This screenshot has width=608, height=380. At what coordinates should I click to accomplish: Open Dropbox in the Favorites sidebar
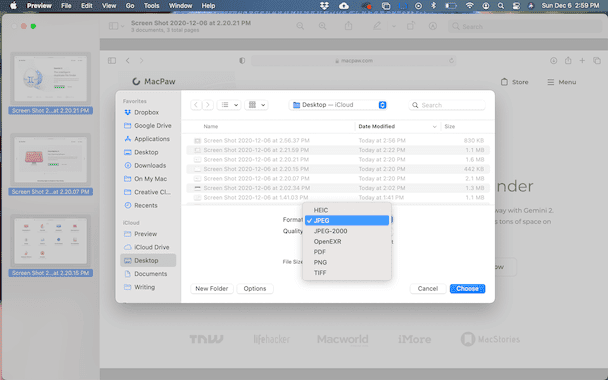(x=148, y=112)
